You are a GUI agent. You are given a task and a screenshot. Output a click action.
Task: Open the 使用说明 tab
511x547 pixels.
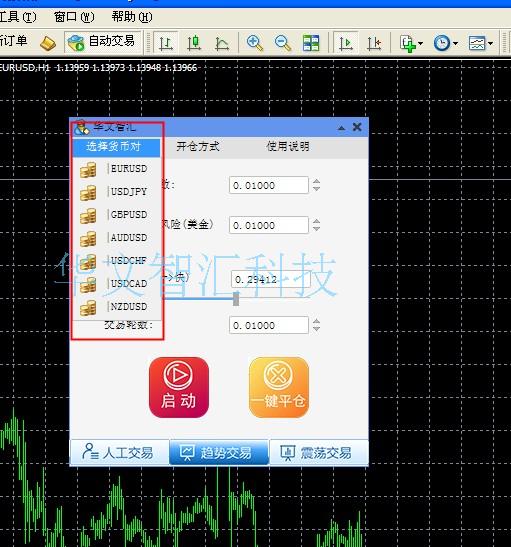pos(288,147)
